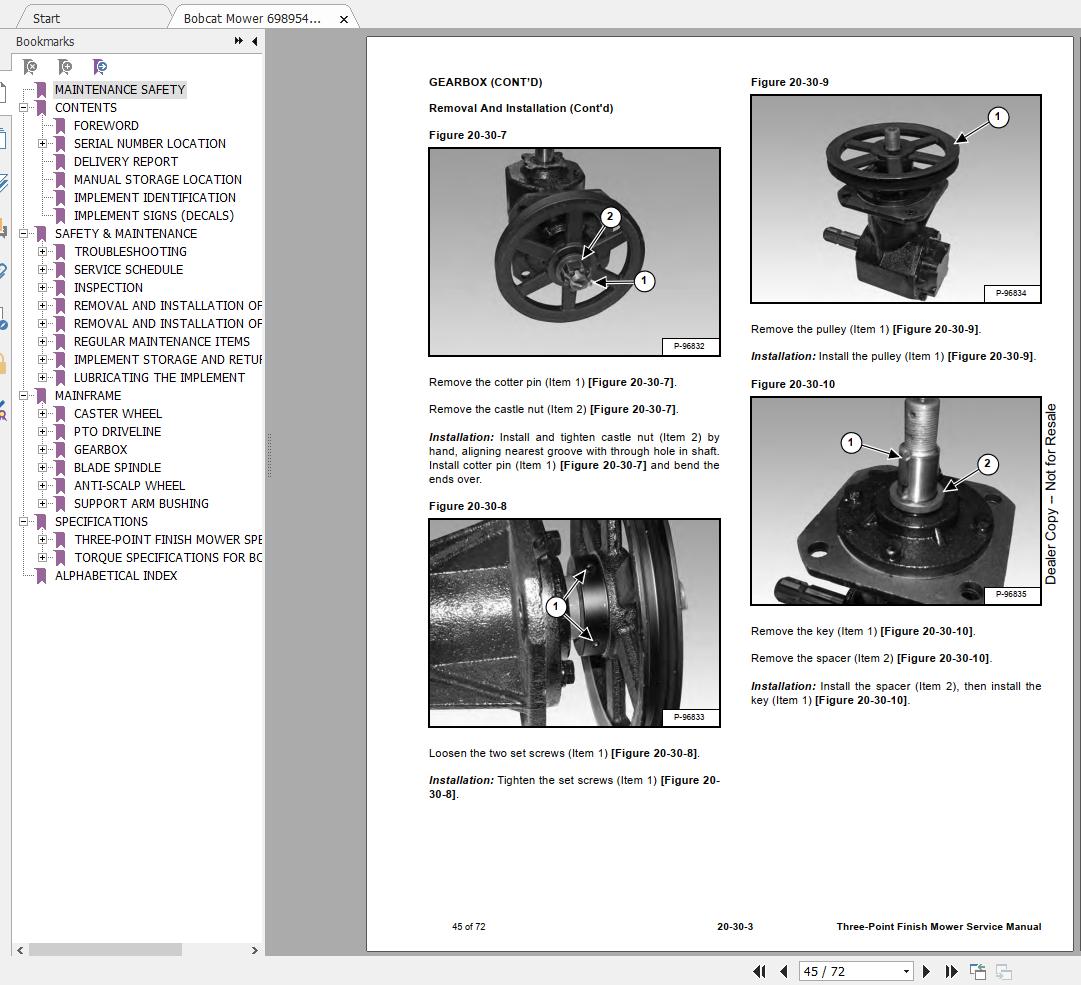Click the greyed next view icon
The height and width of the screenshot is (985, 1081).
[1004, 971]
